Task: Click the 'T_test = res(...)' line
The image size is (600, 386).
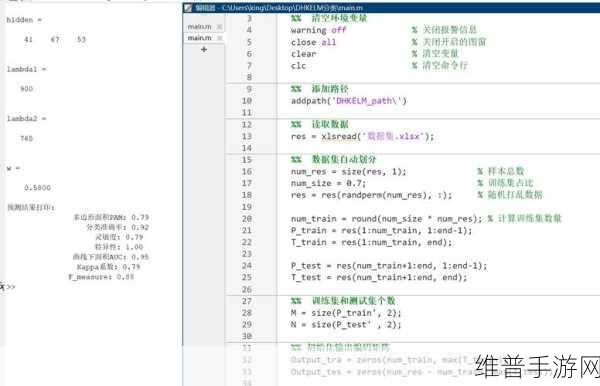Action: 379,277
